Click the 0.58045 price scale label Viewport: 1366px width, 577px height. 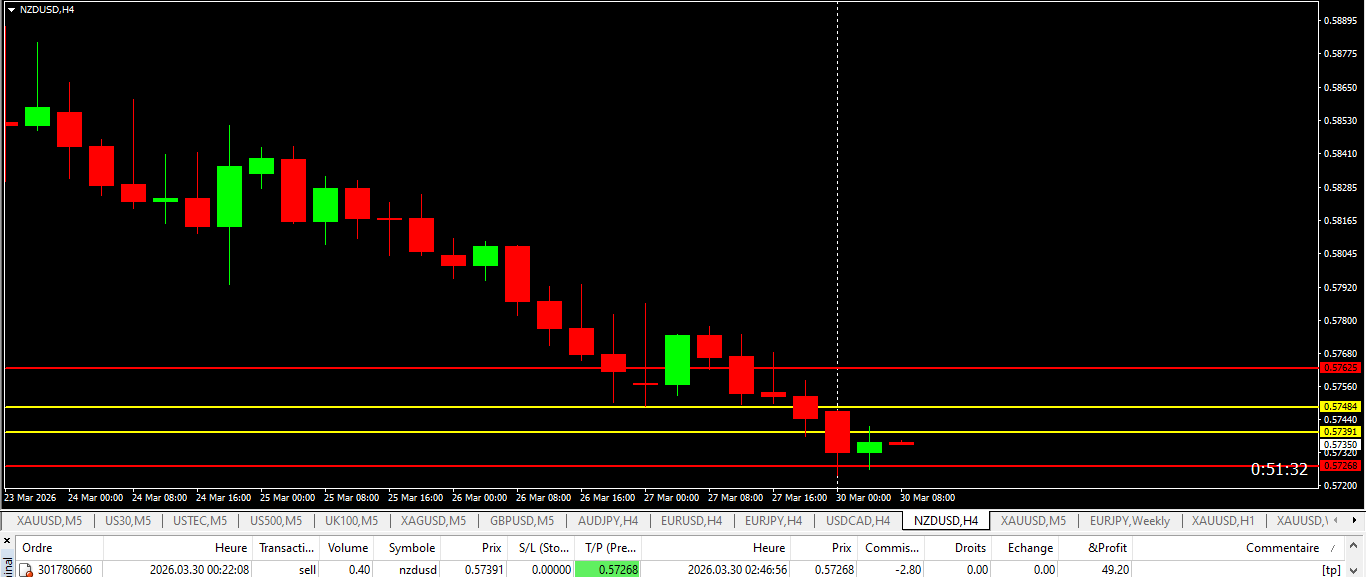click(x=1342, y=254)
